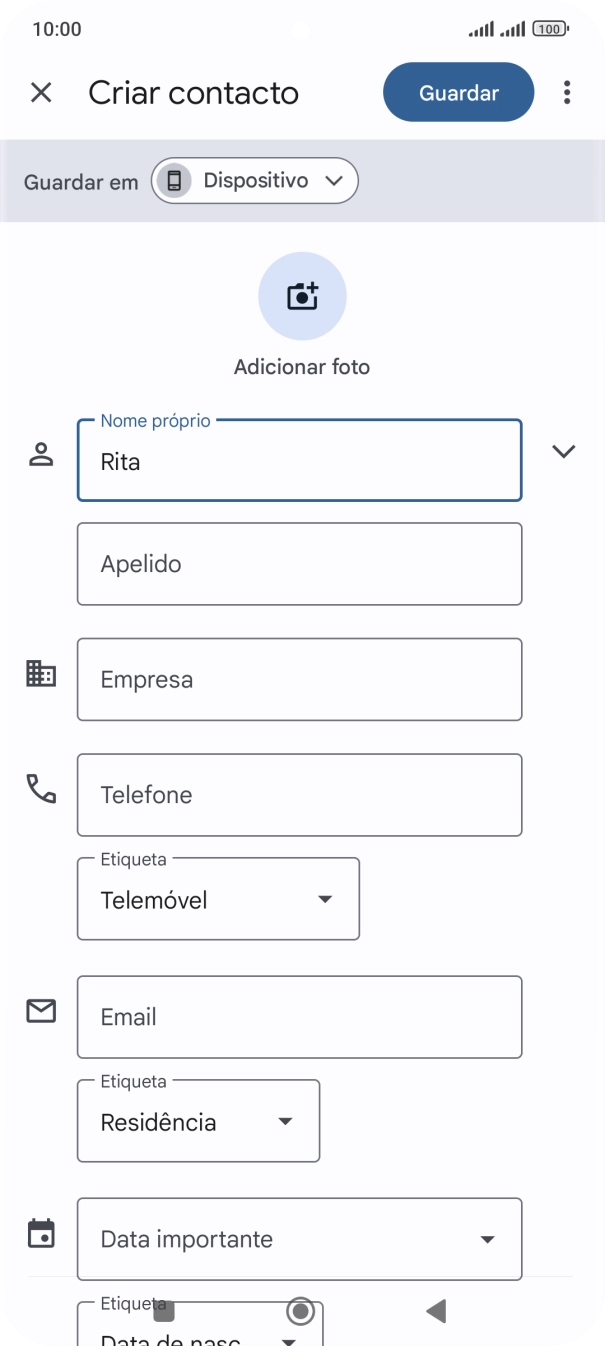The width and height of the screenshot is (605, 1346).
Task: Click the person icon beside the name field
Action: click(x=41, y=450)
